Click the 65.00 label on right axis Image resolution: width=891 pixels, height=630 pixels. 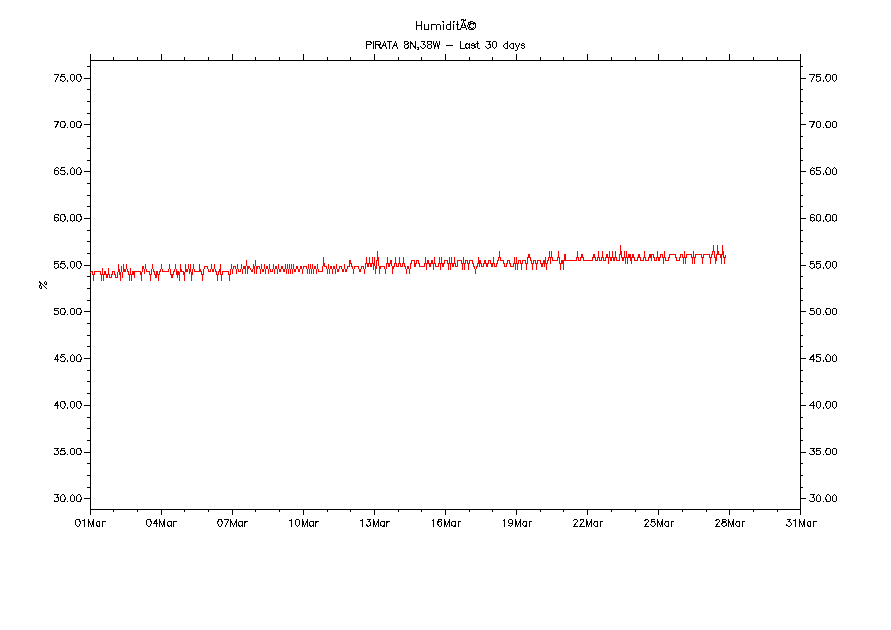click(x=823, y=172)
